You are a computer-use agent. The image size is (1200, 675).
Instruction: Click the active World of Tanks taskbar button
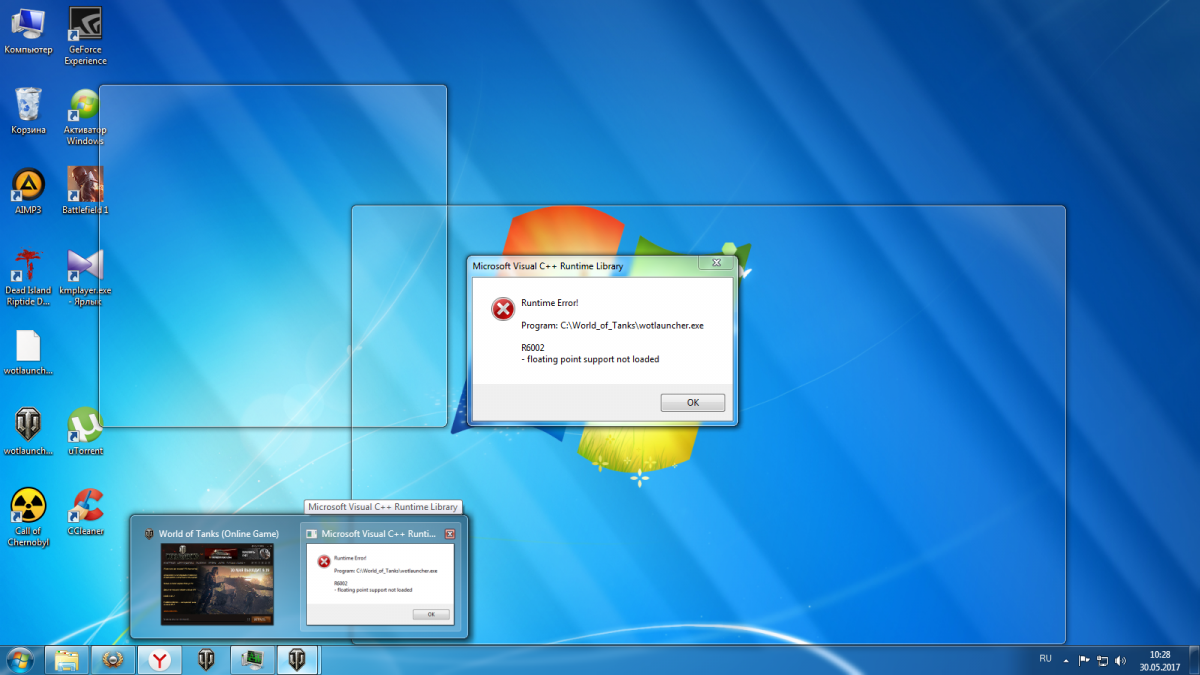pos(298,659)
